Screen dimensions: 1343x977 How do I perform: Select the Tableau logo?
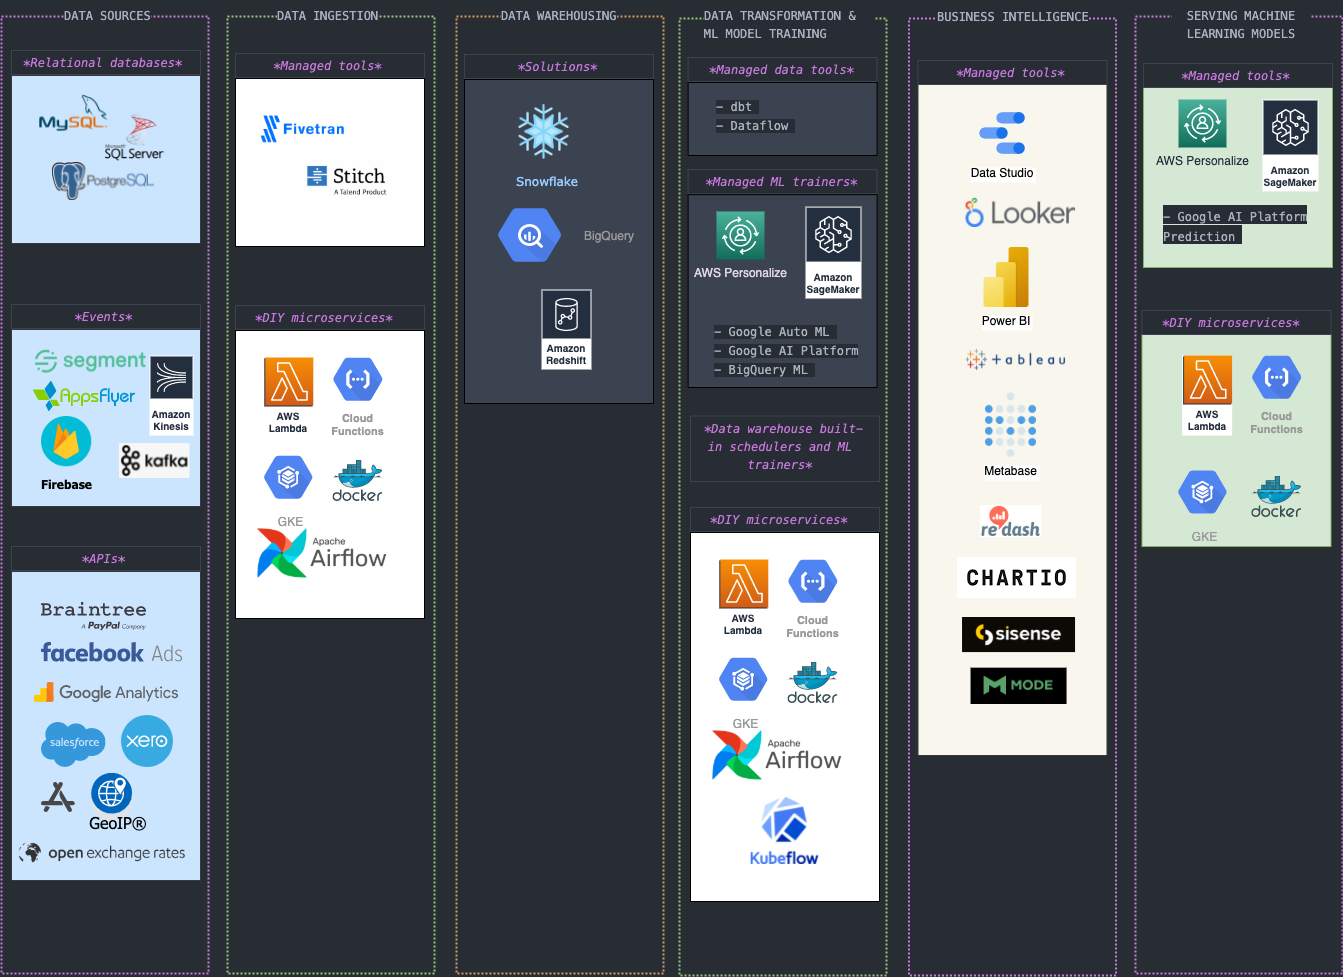(1016, 359)
